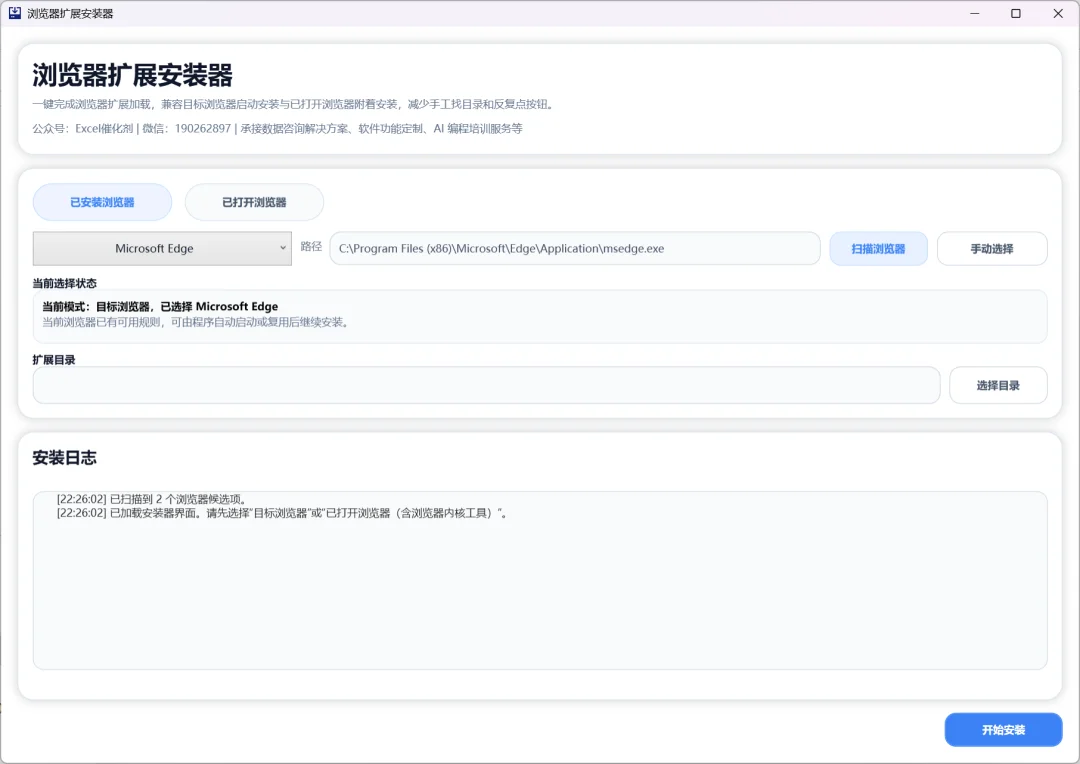1080x764 pixels.
Task: Click the 扫描浏览器 button
Action: [x=878, y=249]
